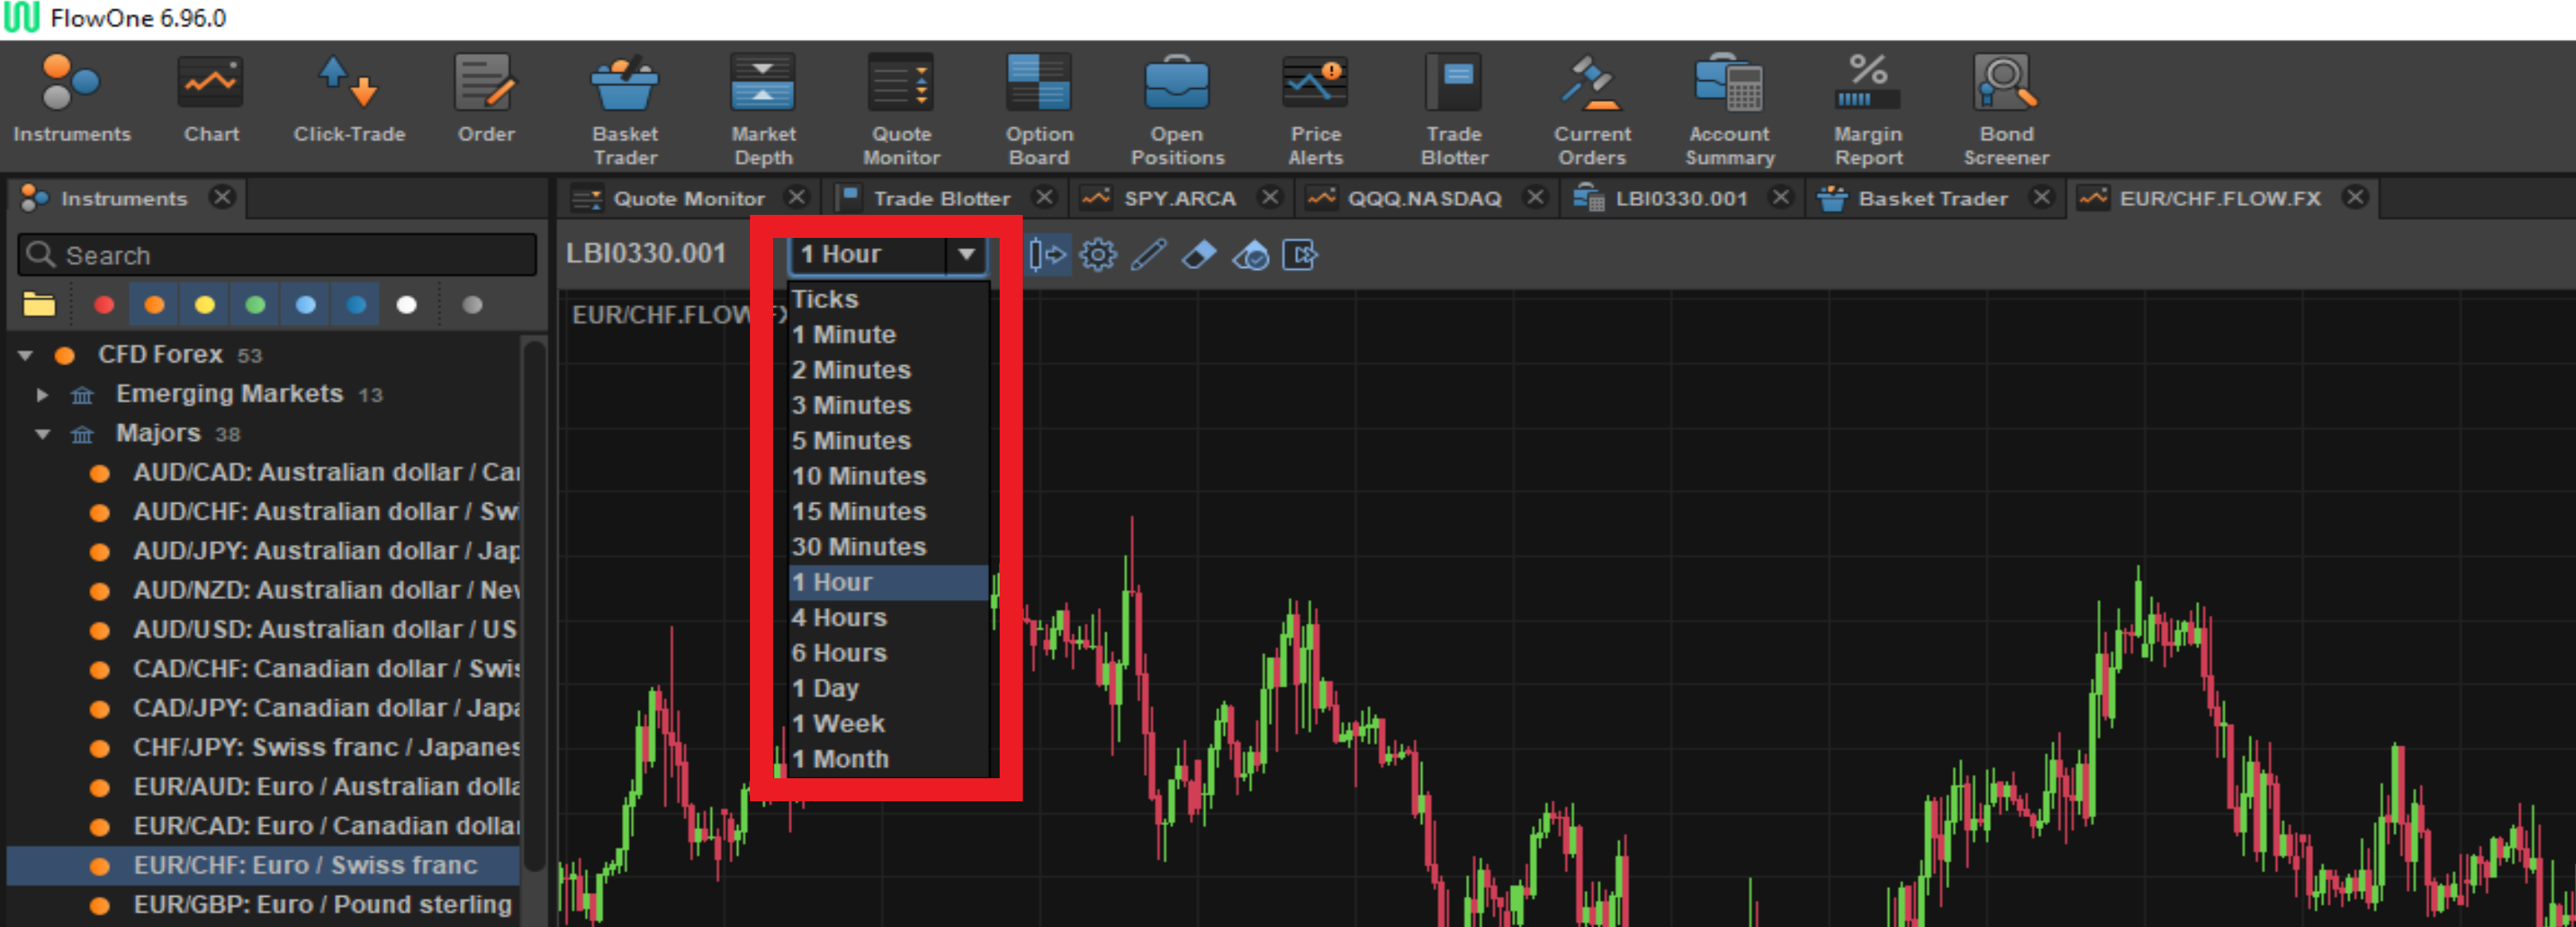Expand the Emerging Markets group
Viewport: 2576px width, 927px height.
pos(42,394)
